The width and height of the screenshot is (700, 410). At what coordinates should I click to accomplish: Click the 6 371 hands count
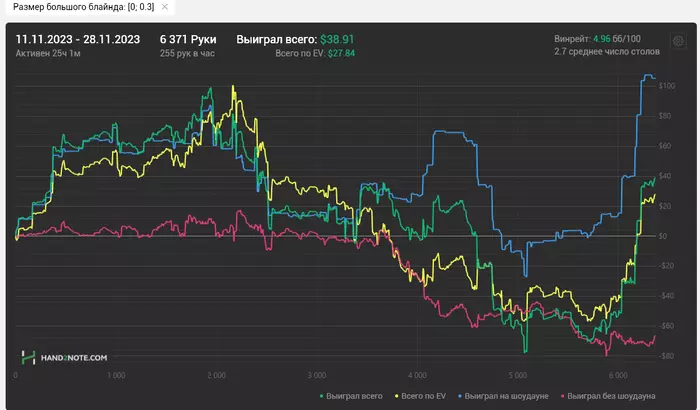click(x=187, y=39)
